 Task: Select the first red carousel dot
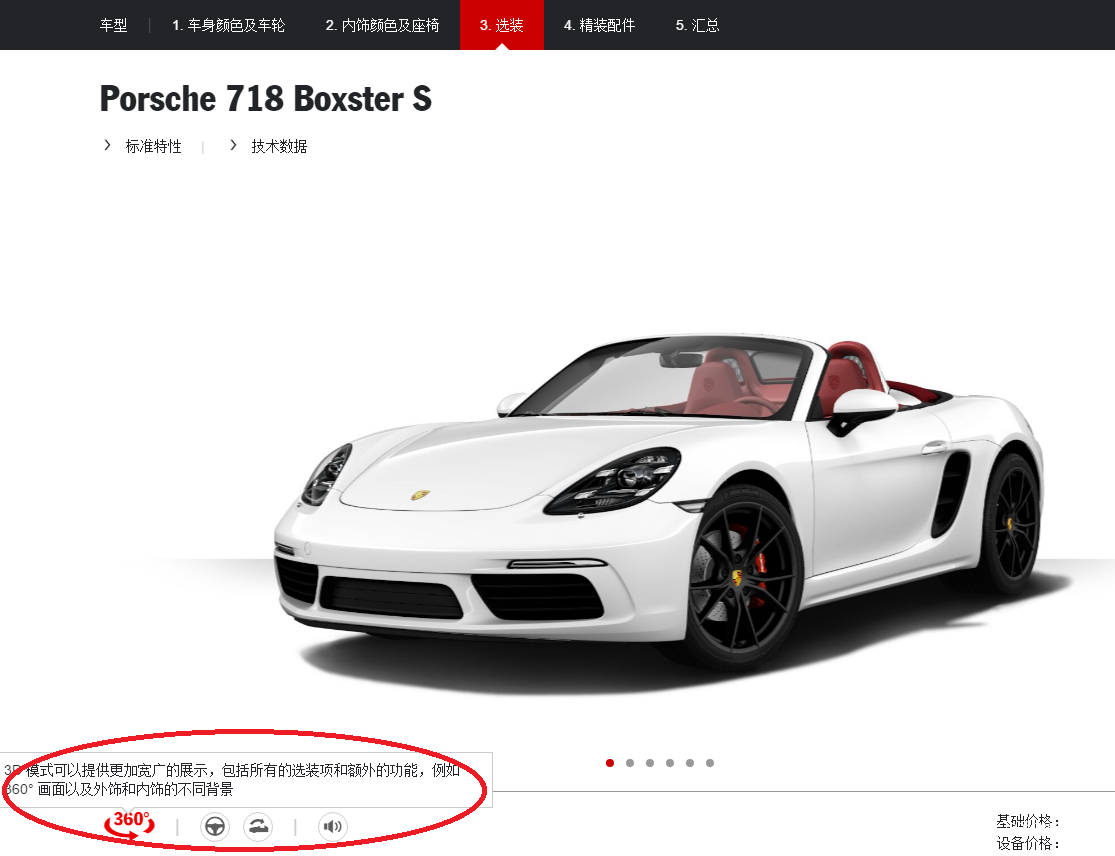click(x=610, y=763)
